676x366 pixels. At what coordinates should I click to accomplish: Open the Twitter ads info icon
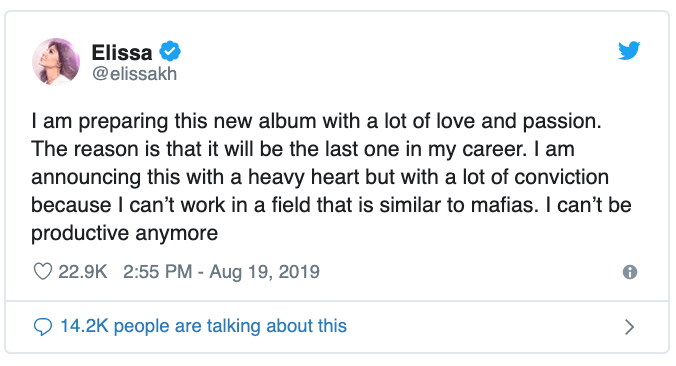(630, 272)
